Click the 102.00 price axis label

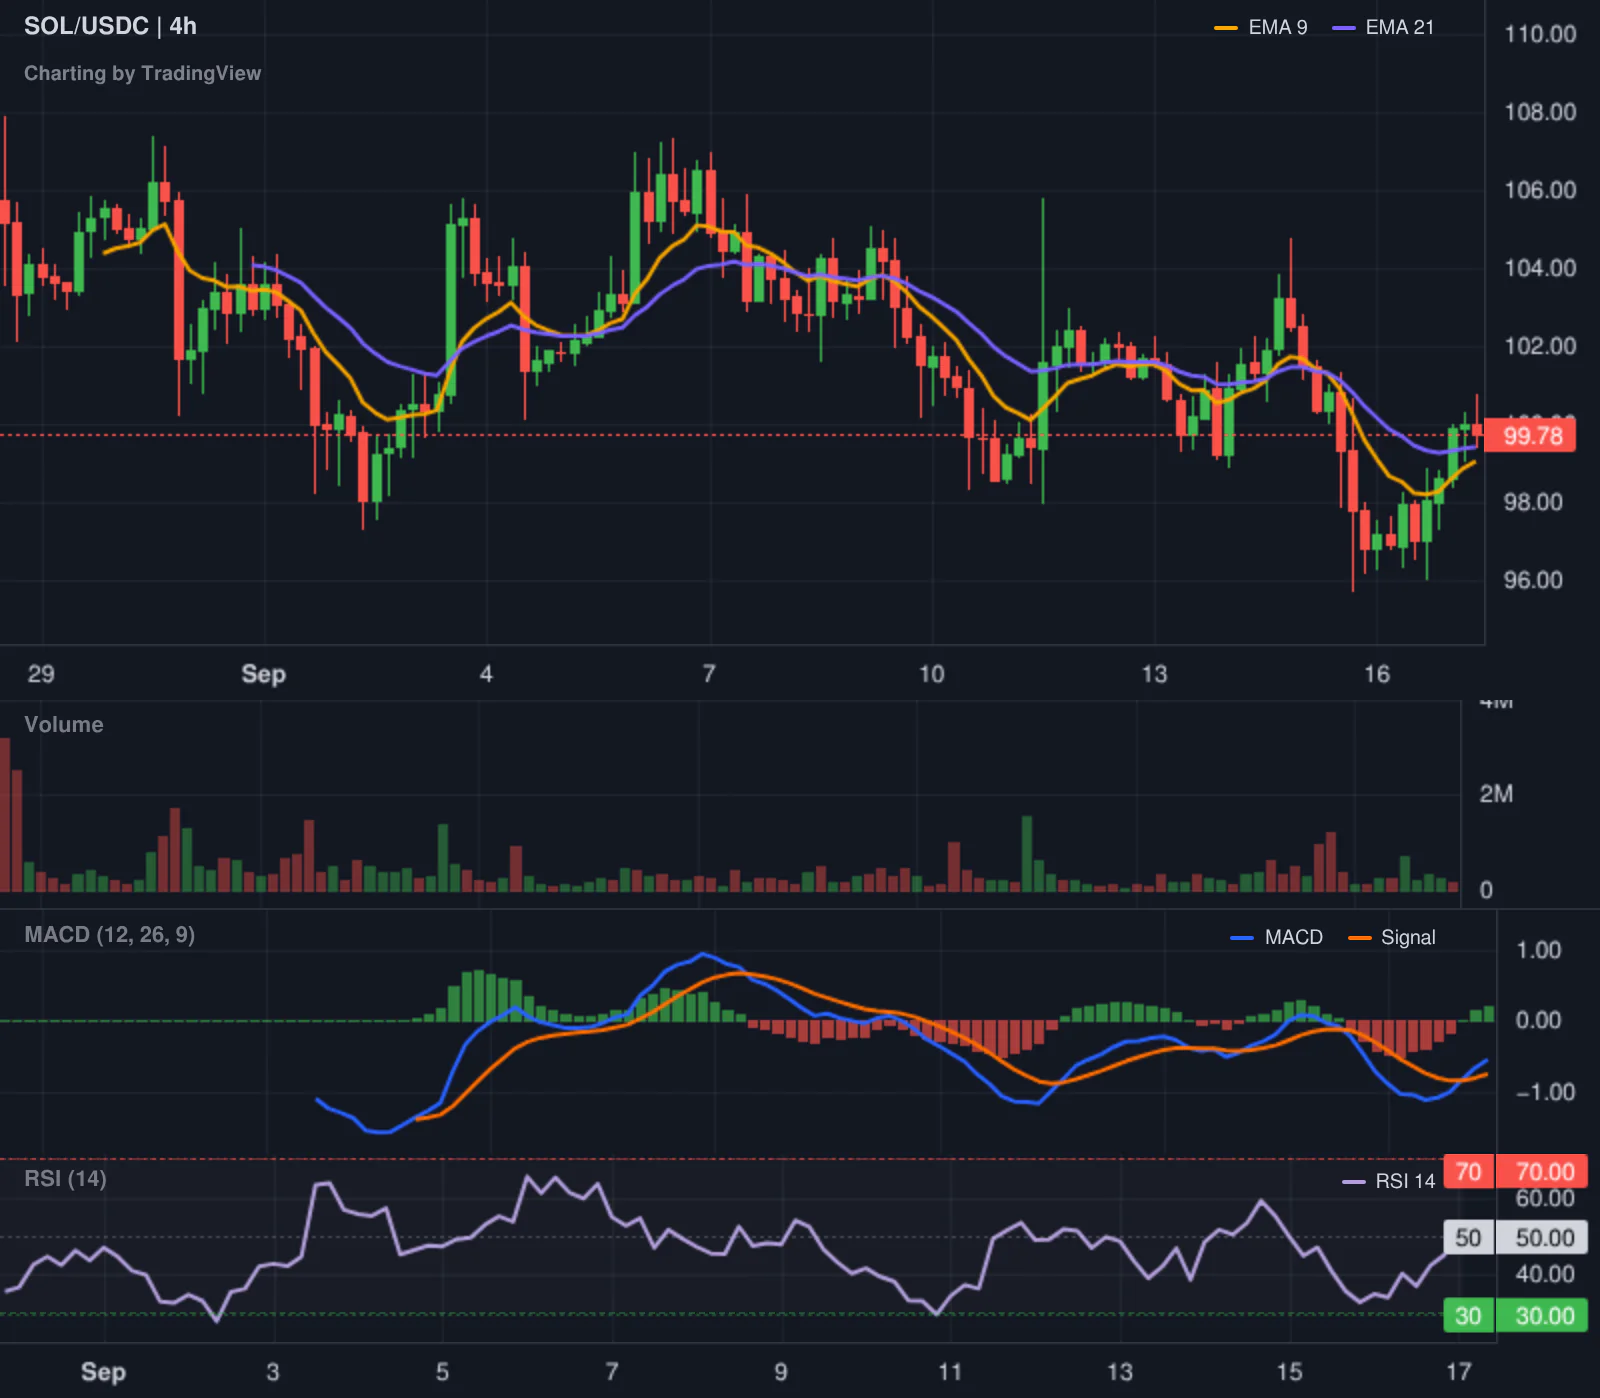pos(1540,346)
